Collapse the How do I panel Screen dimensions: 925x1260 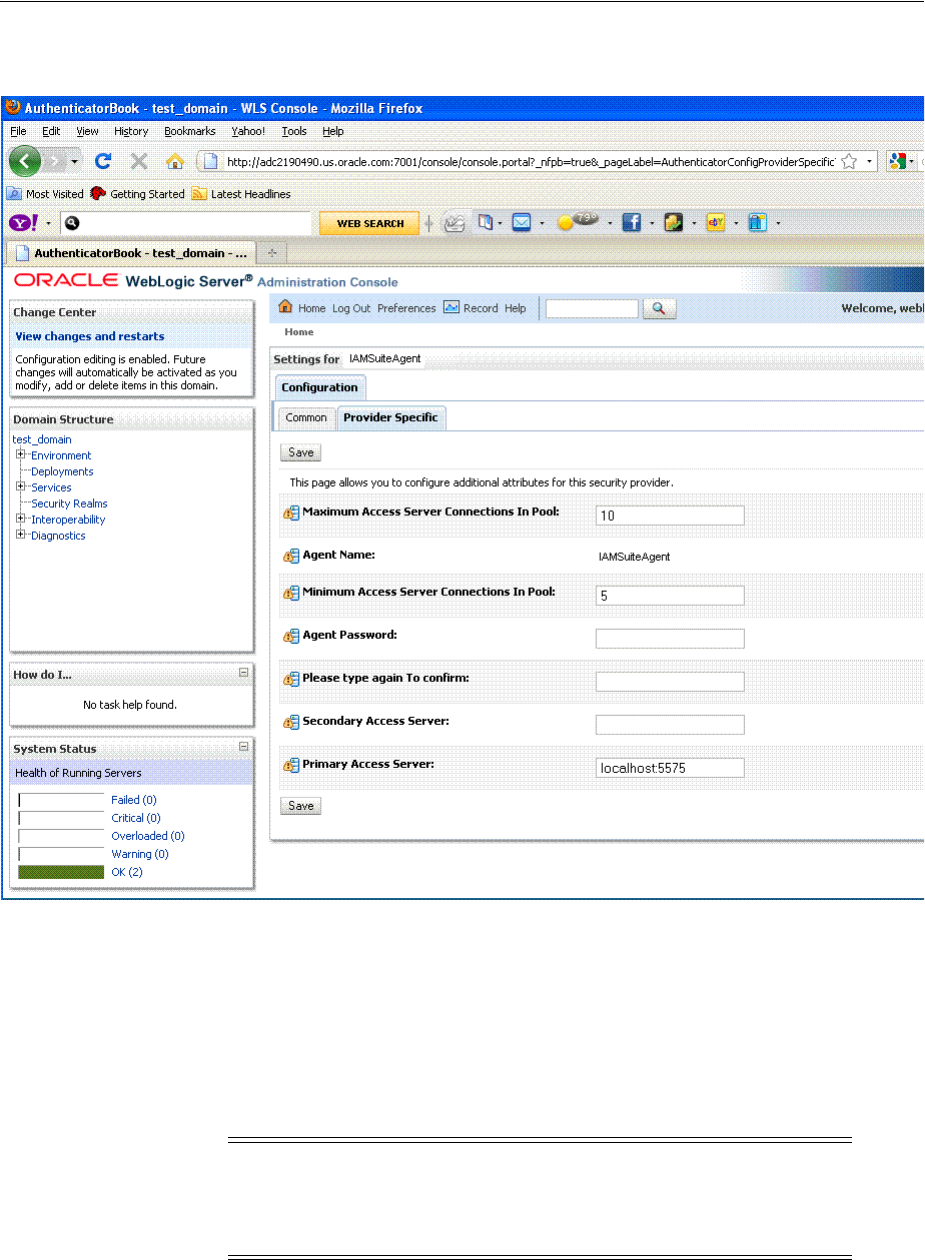[x=243, y=673]
